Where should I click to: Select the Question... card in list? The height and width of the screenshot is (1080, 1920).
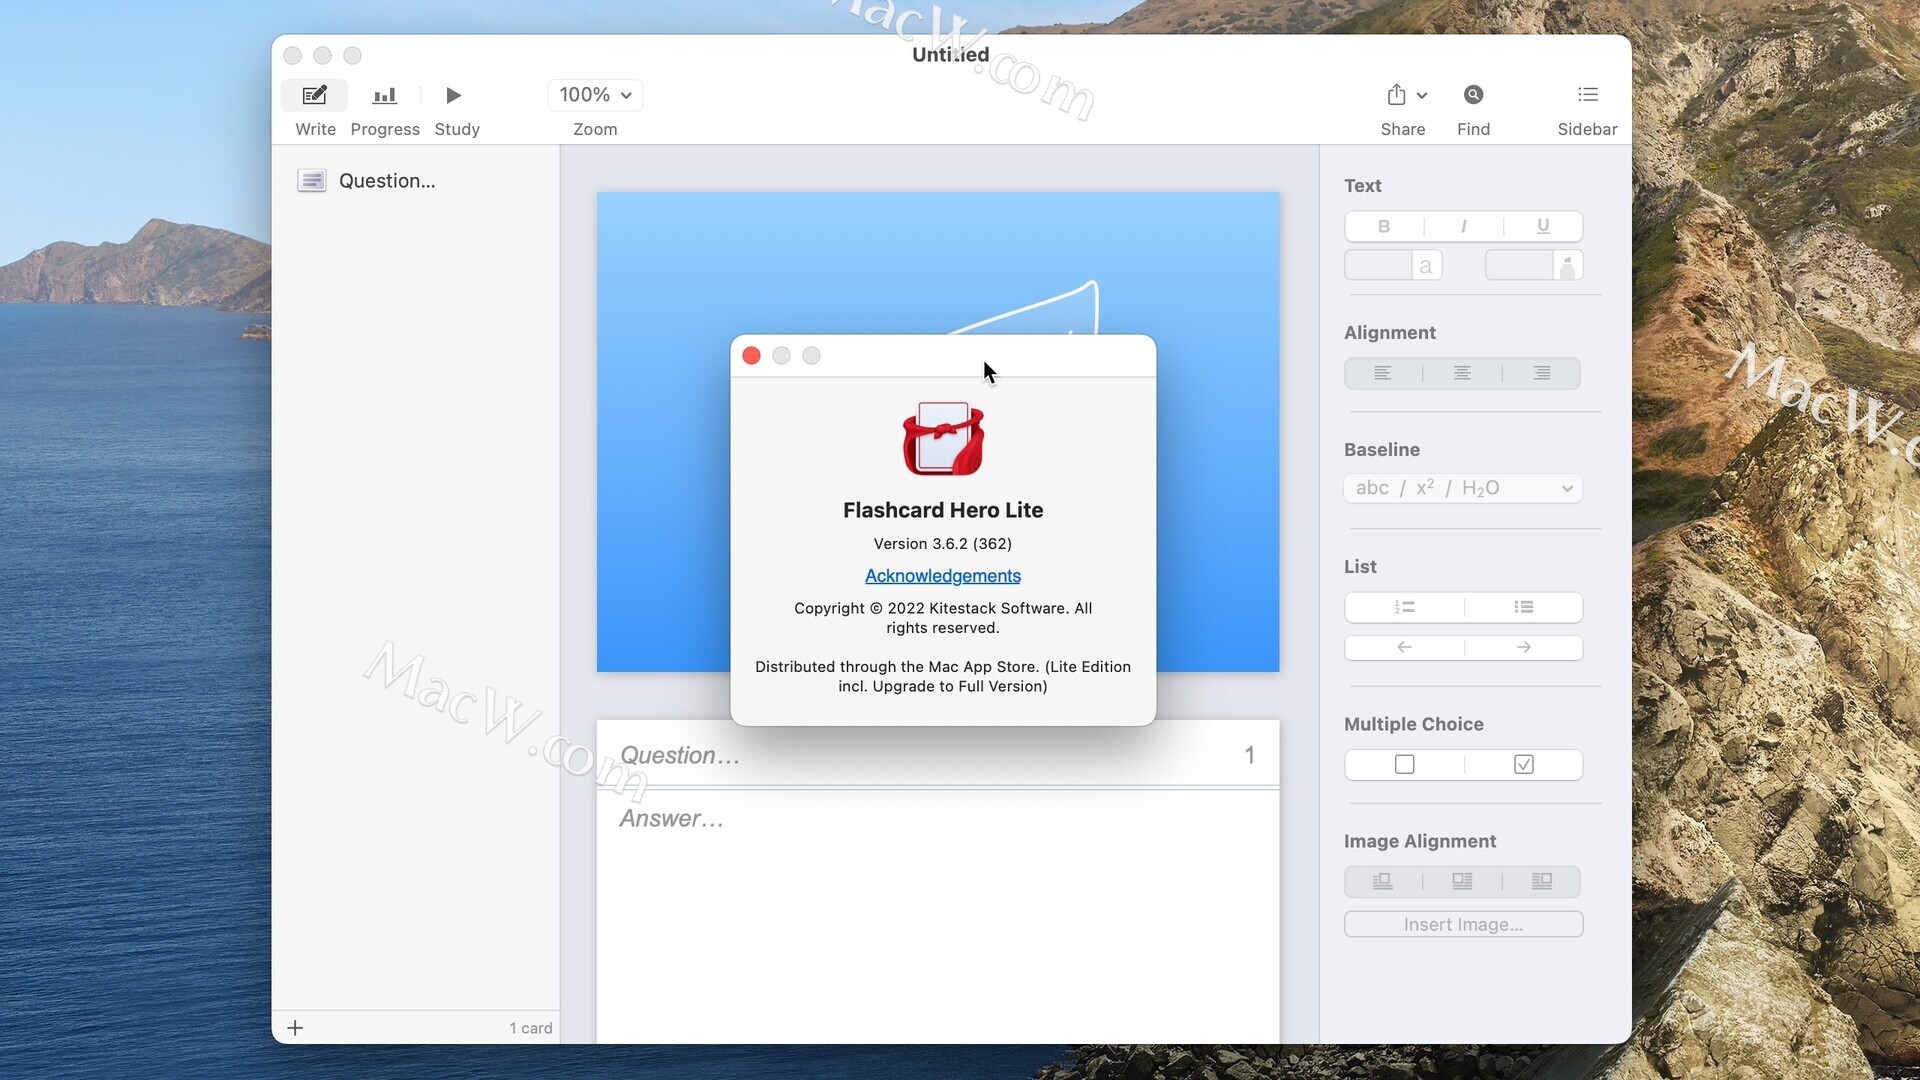[x=415, y=181]
